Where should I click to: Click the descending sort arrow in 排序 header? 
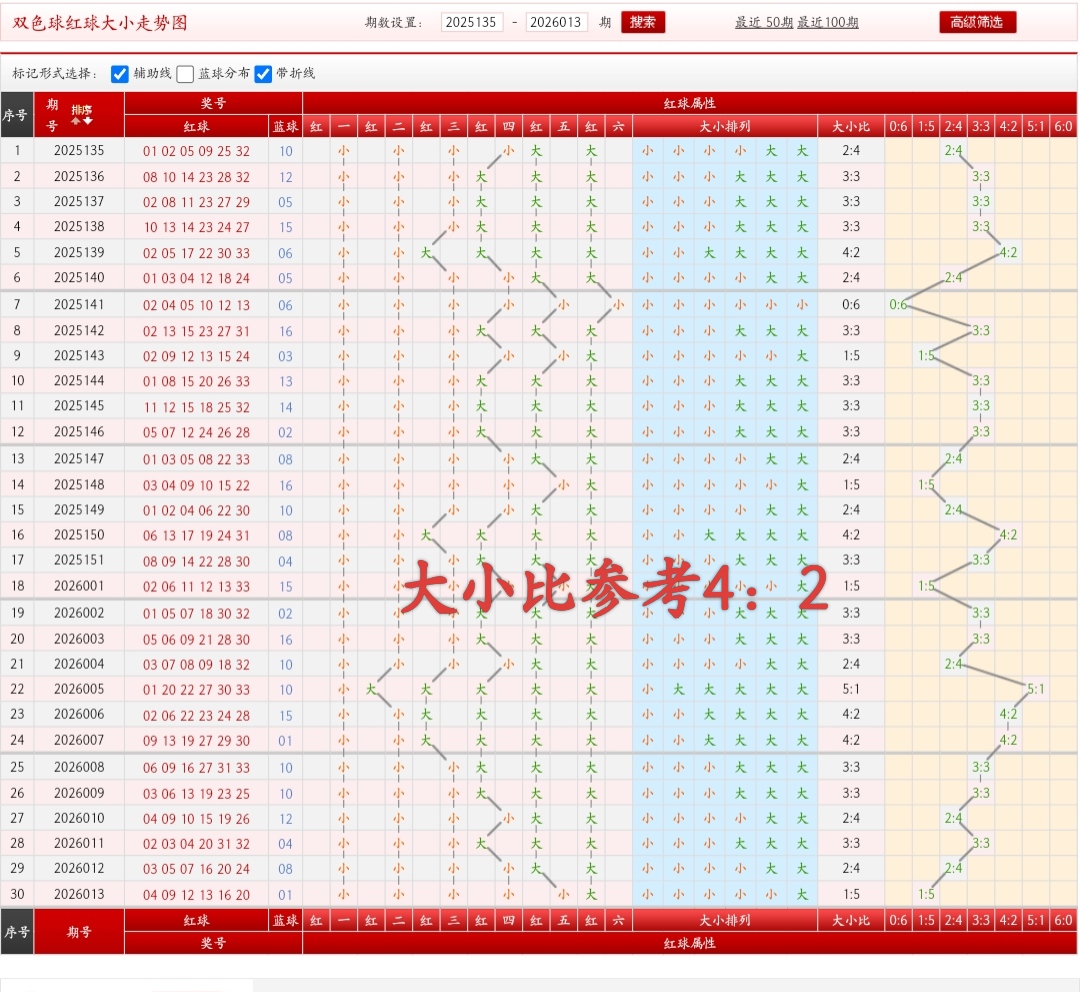click(x=88, y=121)
